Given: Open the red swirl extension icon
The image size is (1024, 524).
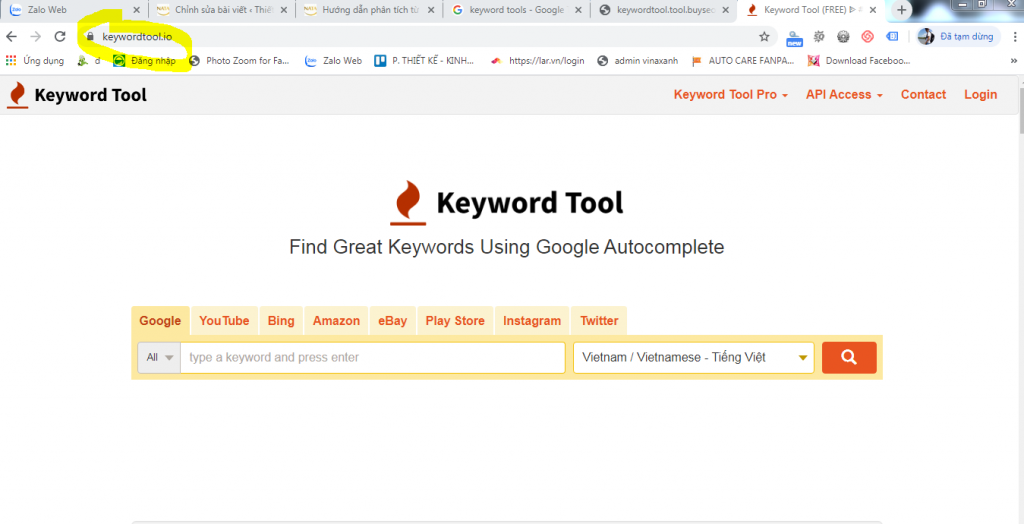Looking at the screenshot, I should (867, 37).
